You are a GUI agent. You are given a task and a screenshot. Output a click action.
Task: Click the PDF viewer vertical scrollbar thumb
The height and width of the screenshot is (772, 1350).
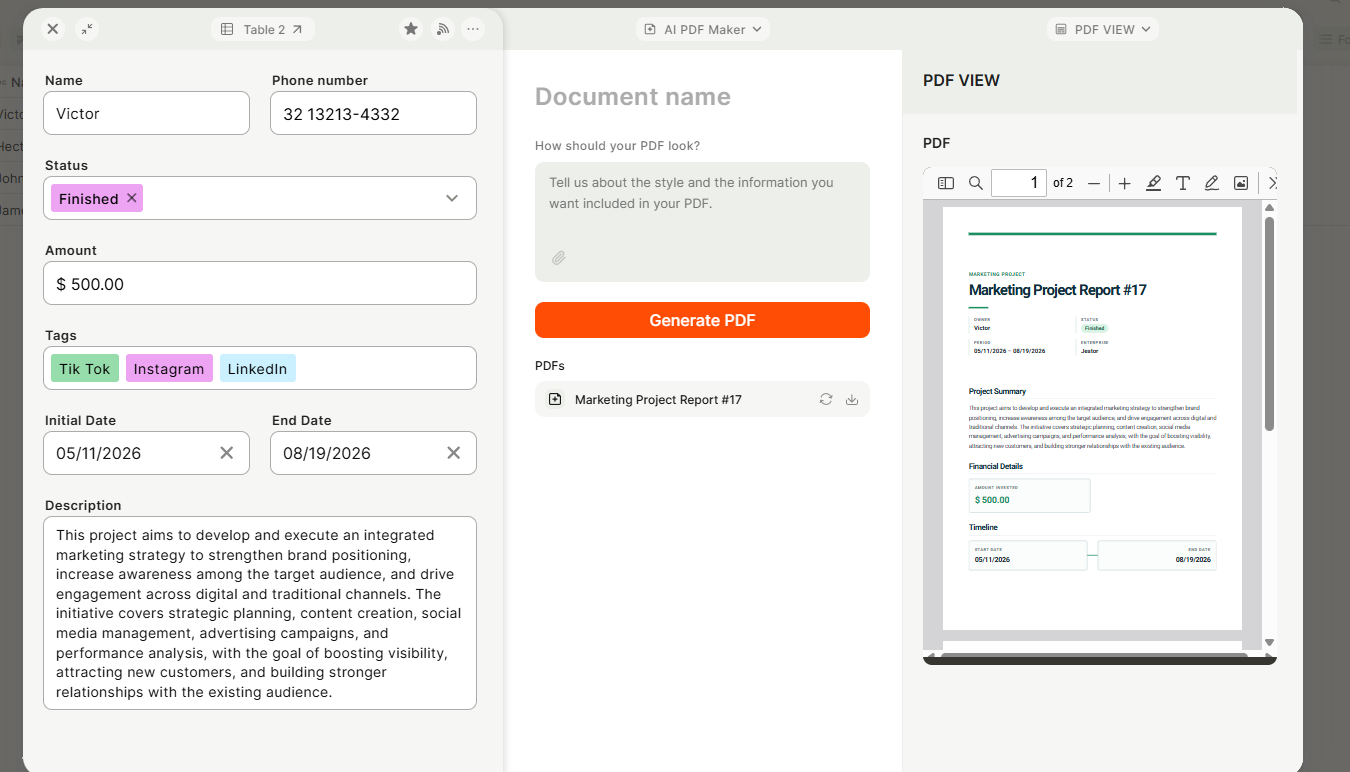pos(1269,324)
